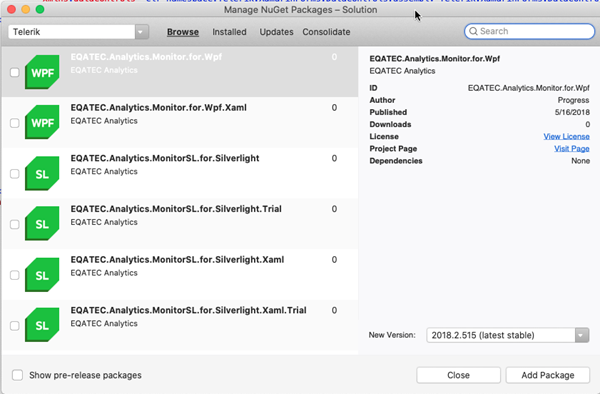600x394 pixels.
Task: Focus the Search input field
Action: (530, 31)
